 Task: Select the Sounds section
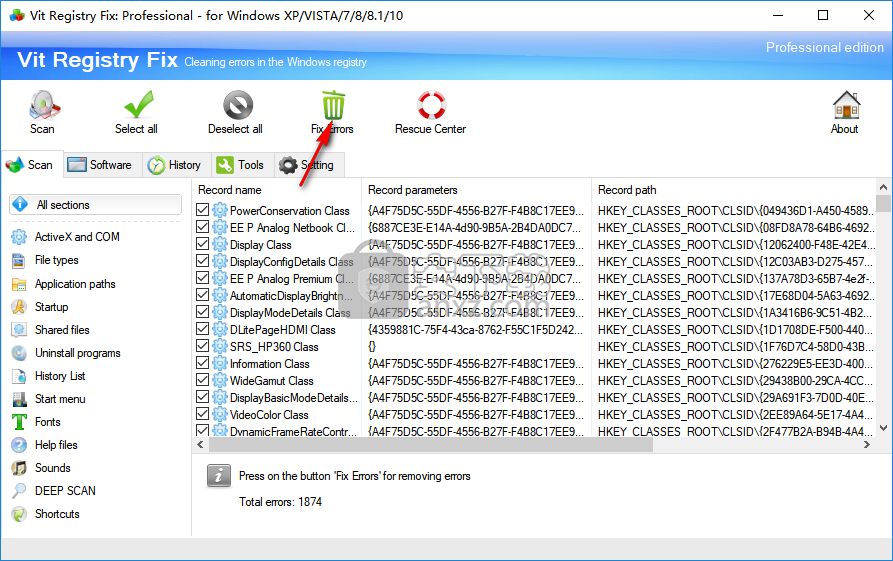tap(52, 468)
